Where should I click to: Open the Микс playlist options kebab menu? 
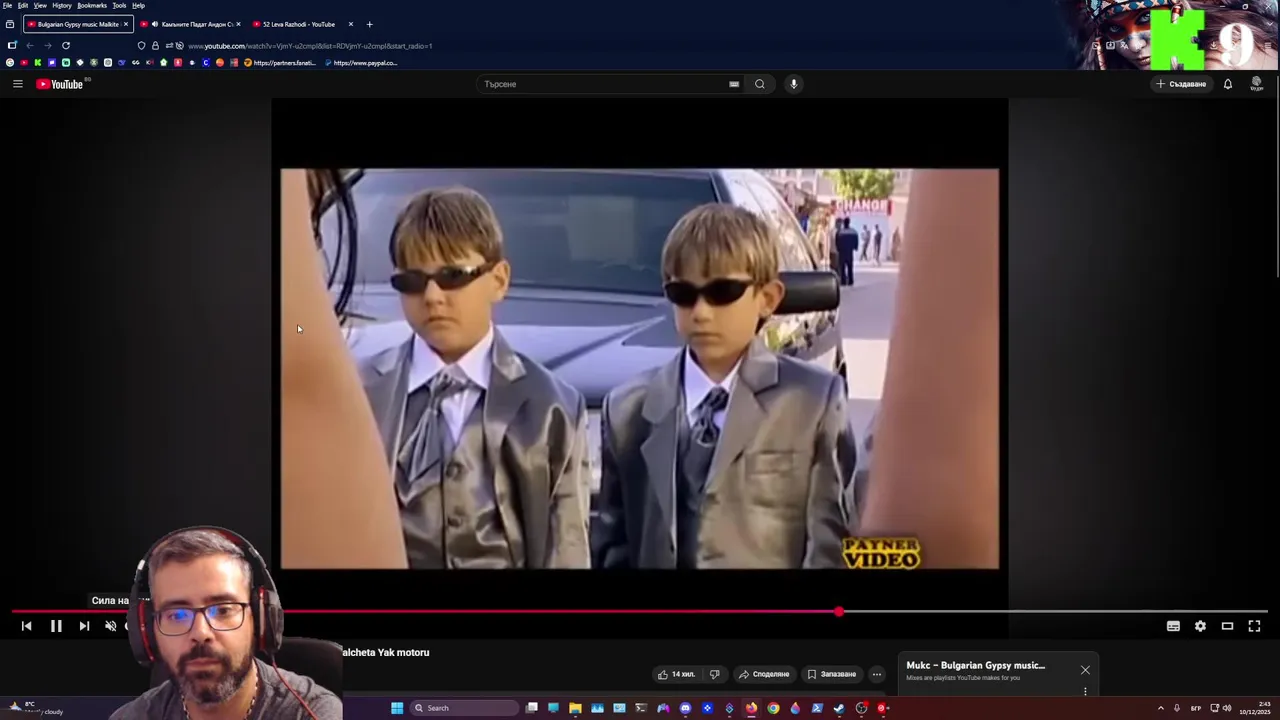1085,691
